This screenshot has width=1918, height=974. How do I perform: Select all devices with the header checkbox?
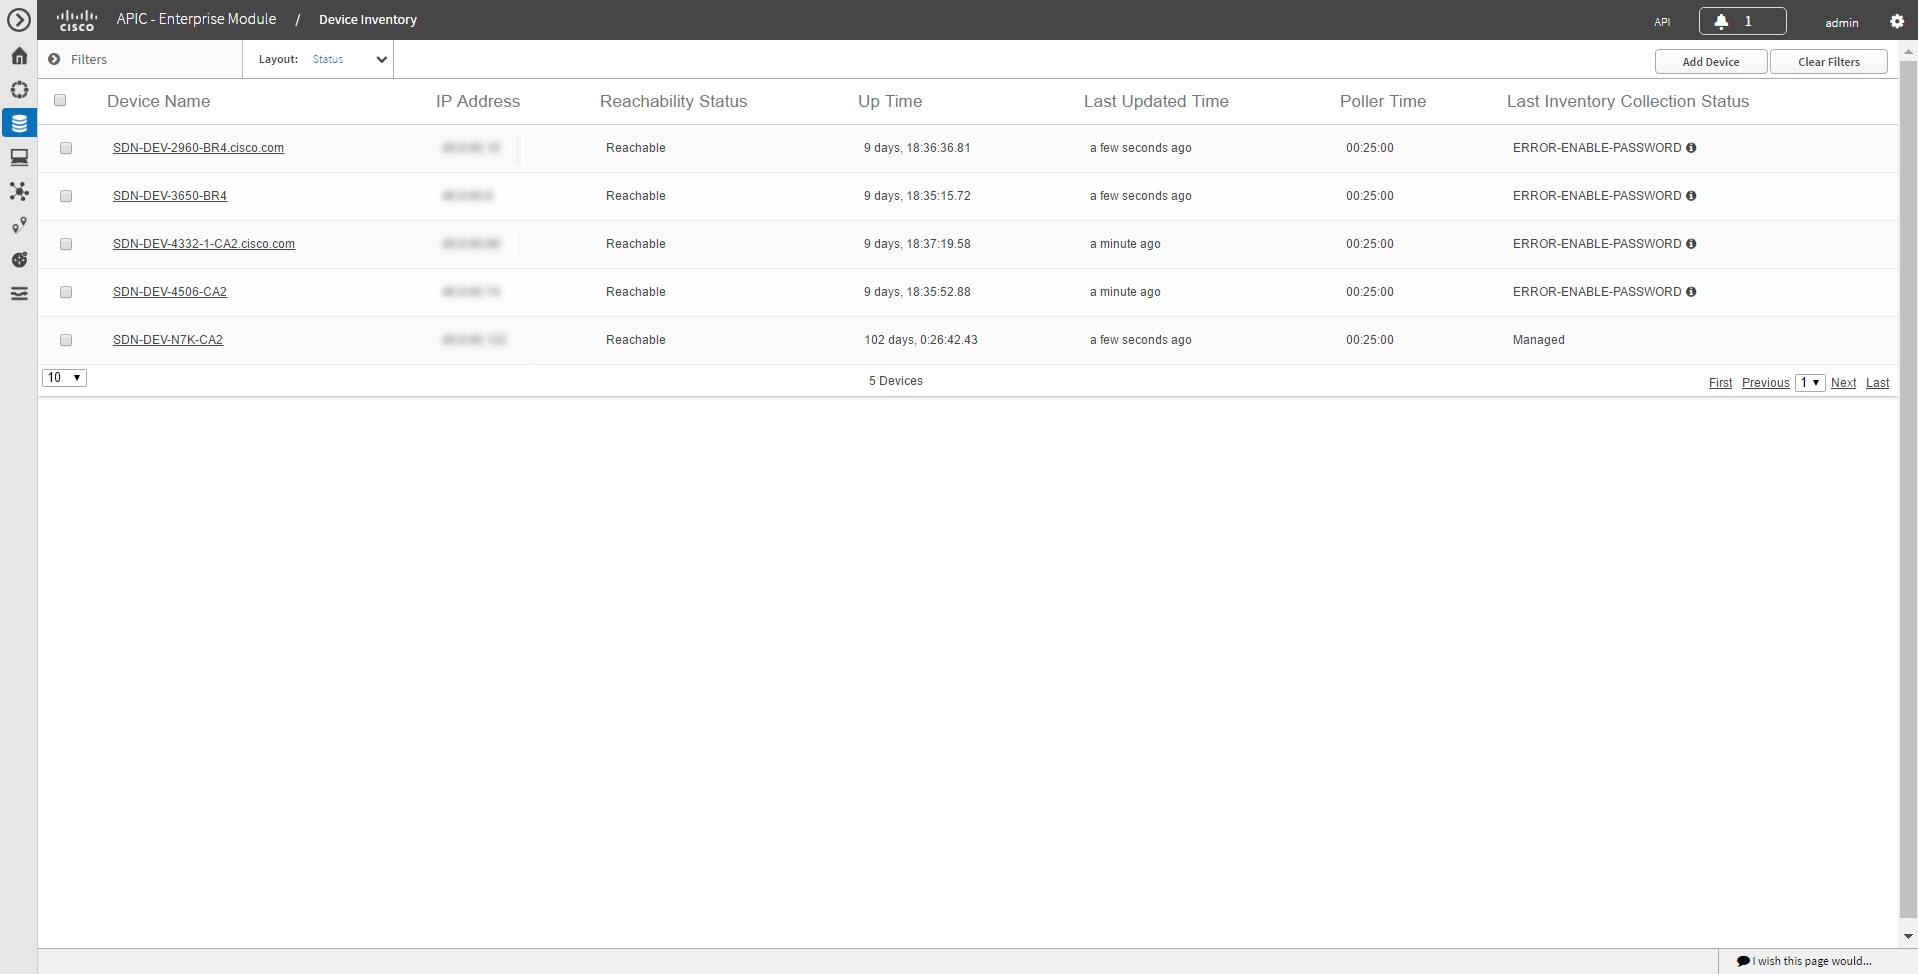[60, 100]
